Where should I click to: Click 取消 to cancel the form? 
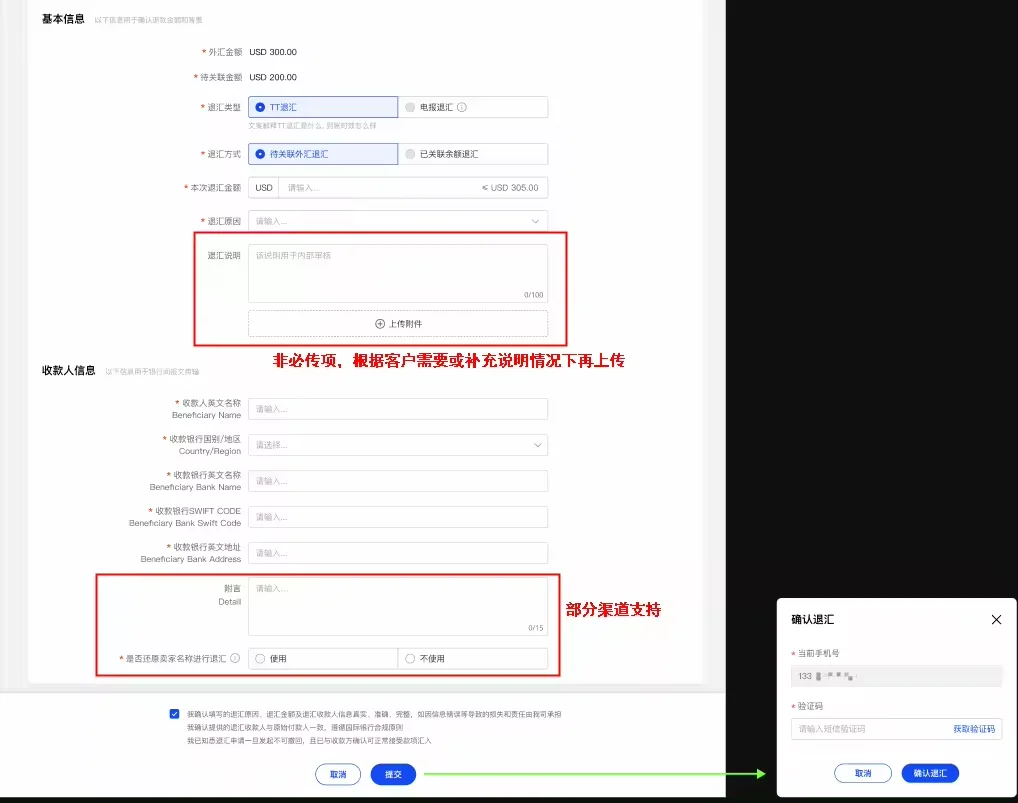pos(337,774)
